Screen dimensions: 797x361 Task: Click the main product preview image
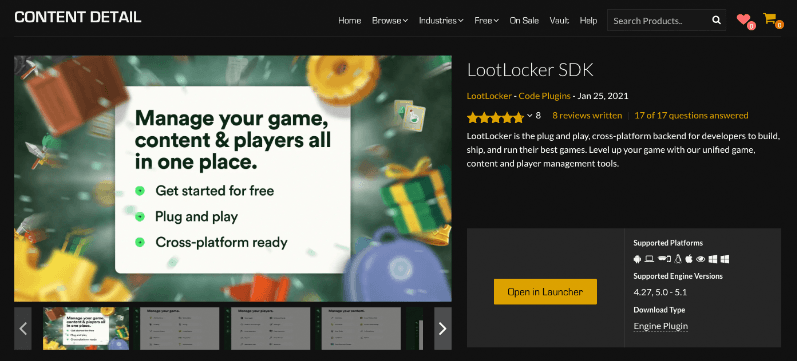click(233, 178)
